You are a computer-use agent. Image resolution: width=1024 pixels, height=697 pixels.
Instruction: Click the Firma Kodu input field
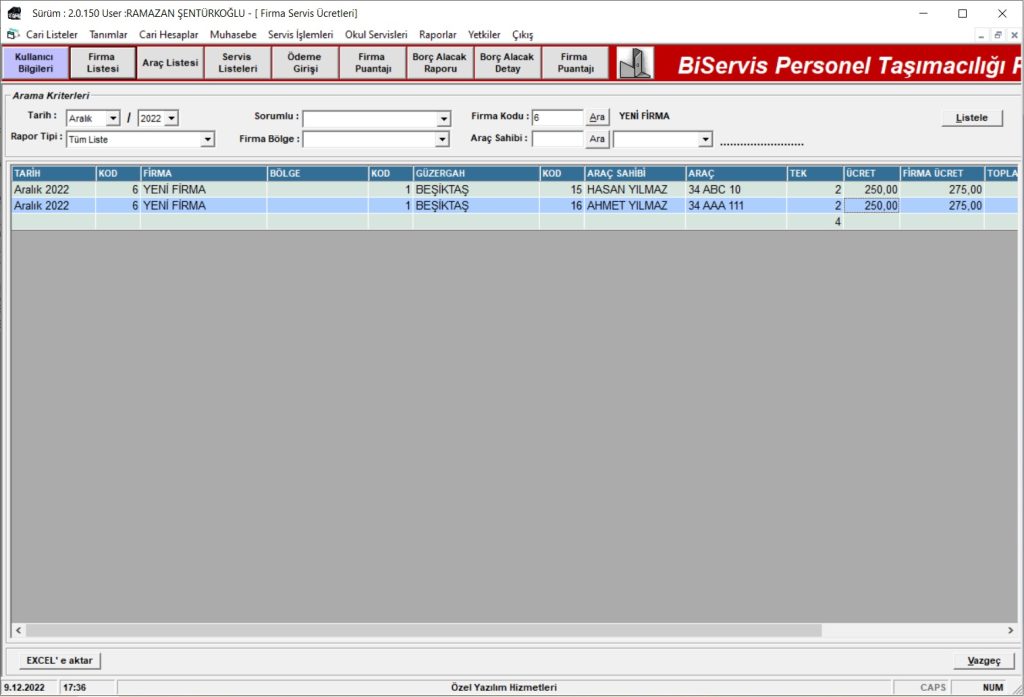click(x=556, y=118)
